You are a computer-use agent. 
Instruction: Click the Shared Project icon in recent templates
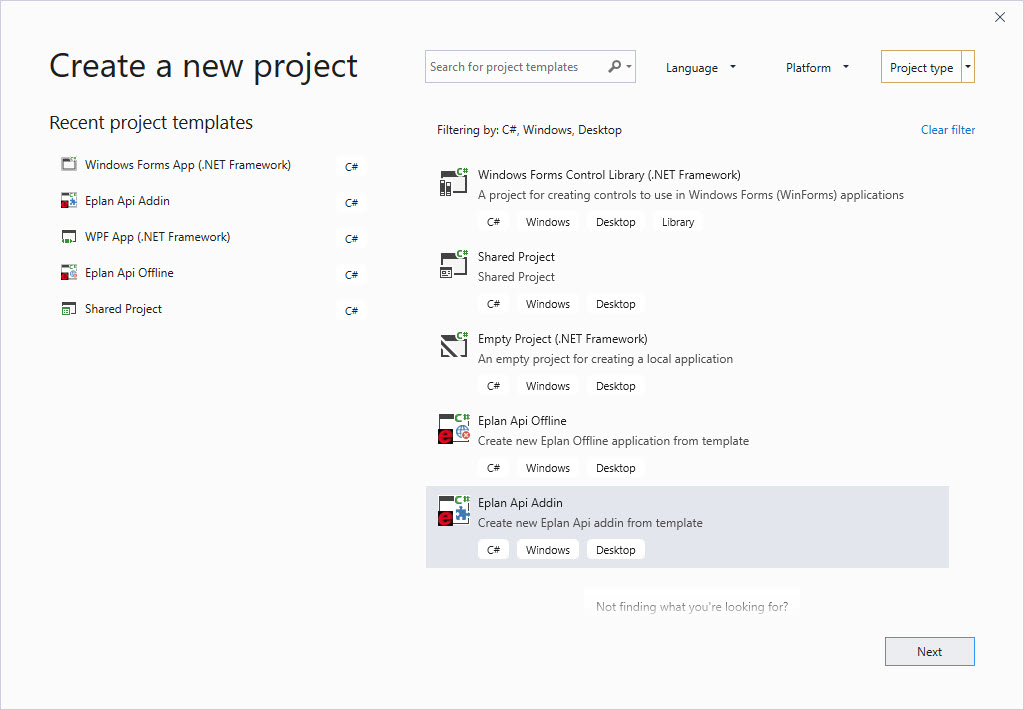pos(69,308)
